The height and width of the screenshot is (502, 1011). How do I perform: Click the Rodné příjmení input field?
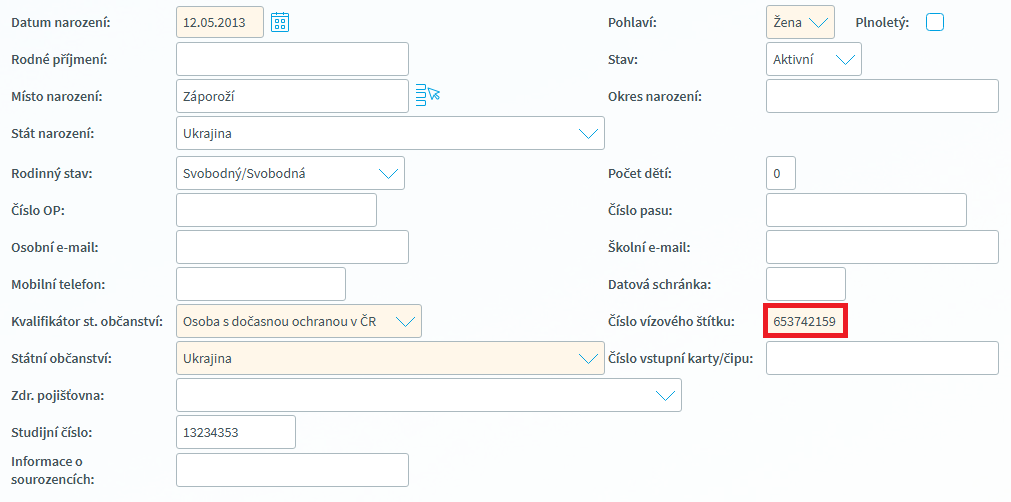pos(292,59)
